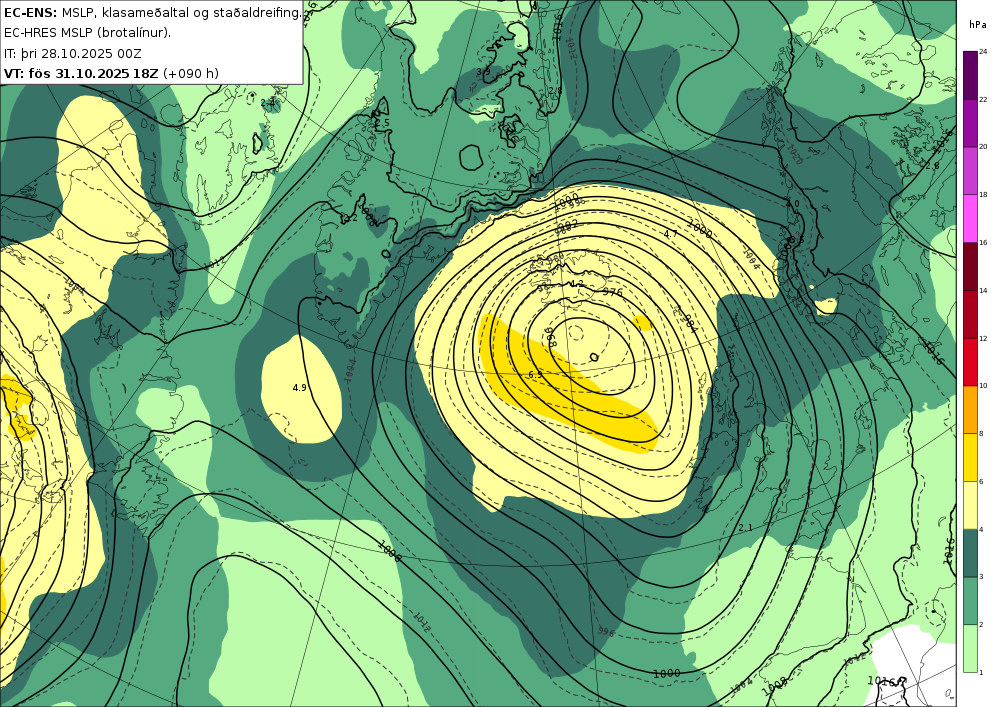Click the 'IT: þri 28.10.2025 00Z' initial time line
This screenshot has width=1000, height=707.
point(73,53)
